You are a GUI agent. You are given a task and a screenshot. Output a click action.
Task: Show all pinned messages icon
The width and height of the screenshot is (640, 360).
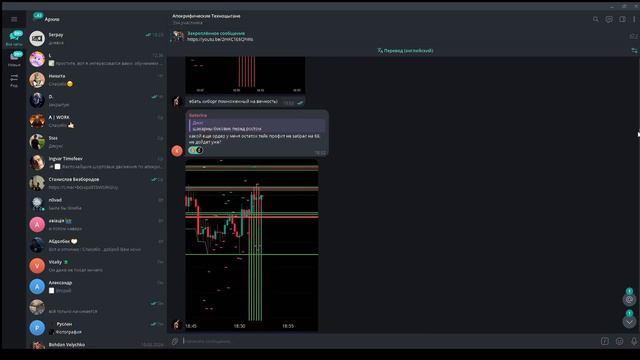coord(633,36)
